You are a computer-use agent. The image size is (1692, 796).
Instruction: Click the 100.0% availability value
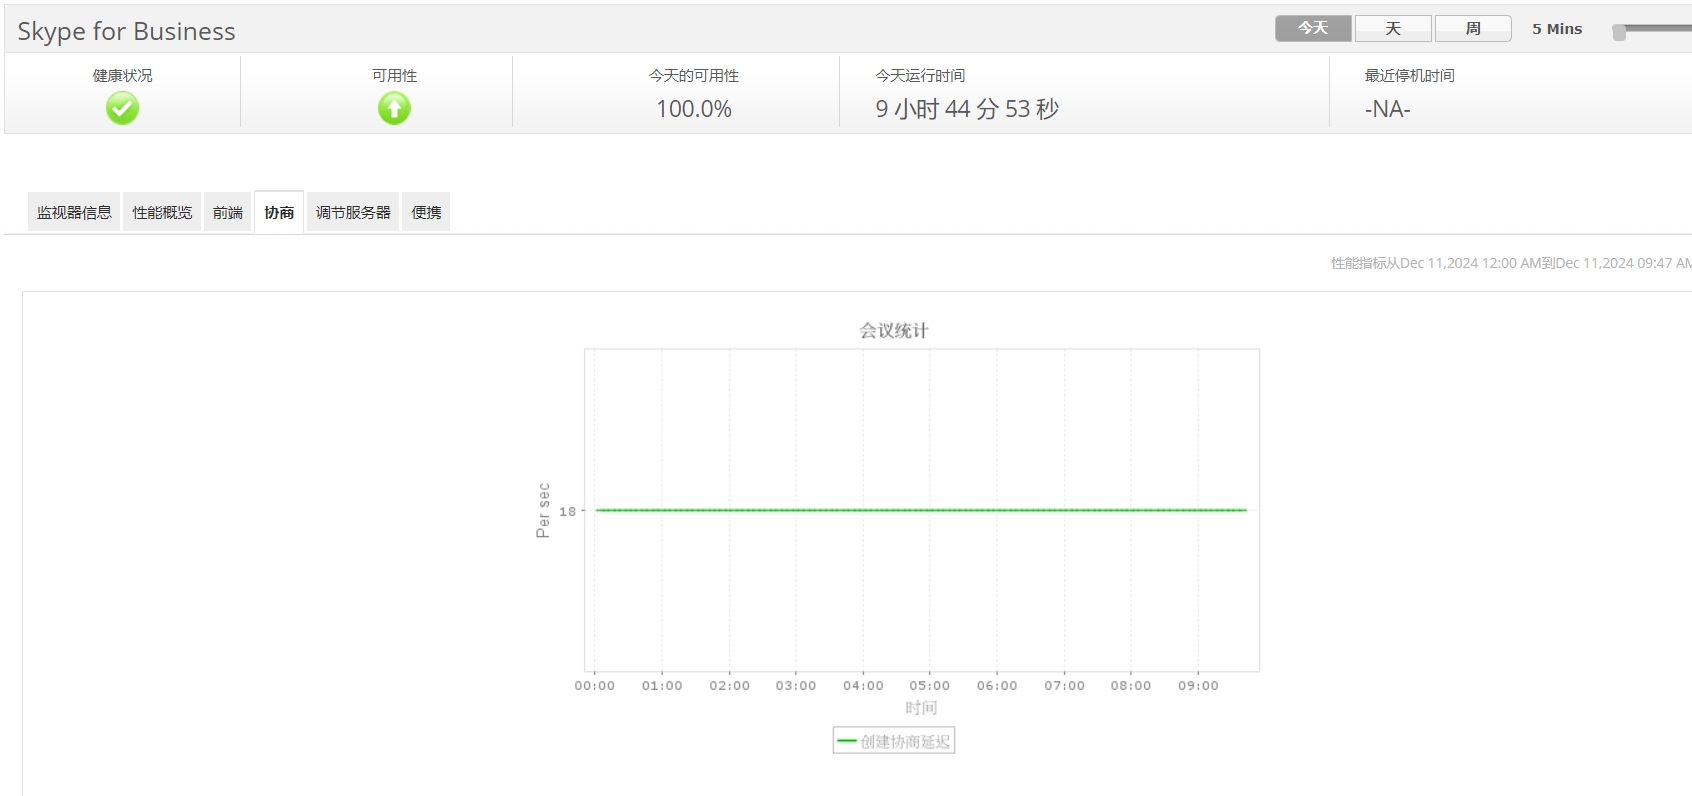694,109
